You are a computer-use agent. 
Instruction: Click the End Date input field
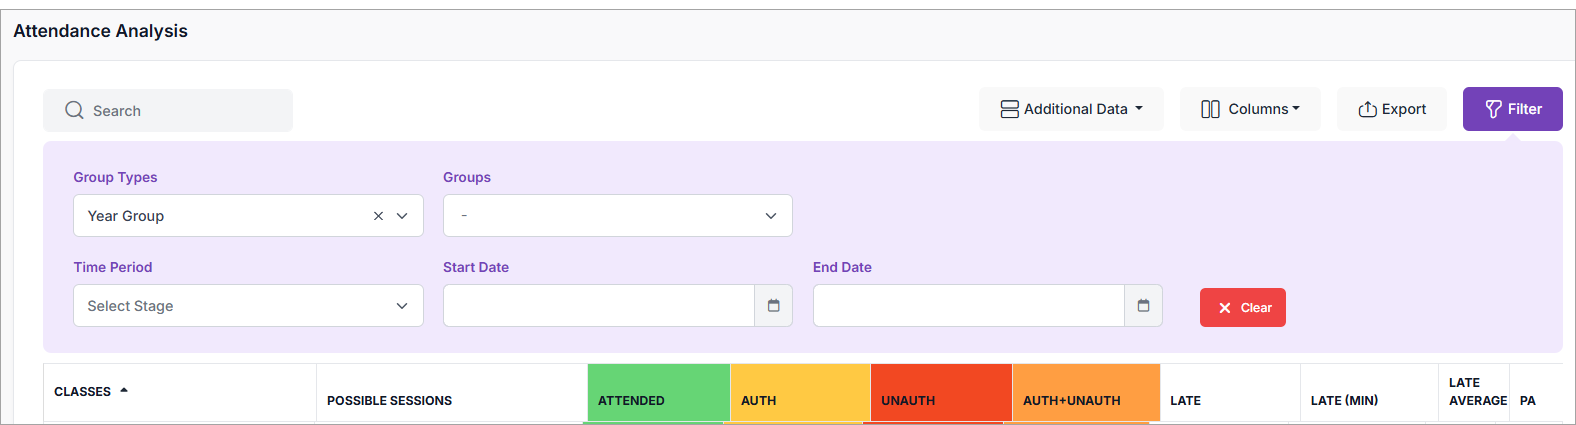(968, 306)
